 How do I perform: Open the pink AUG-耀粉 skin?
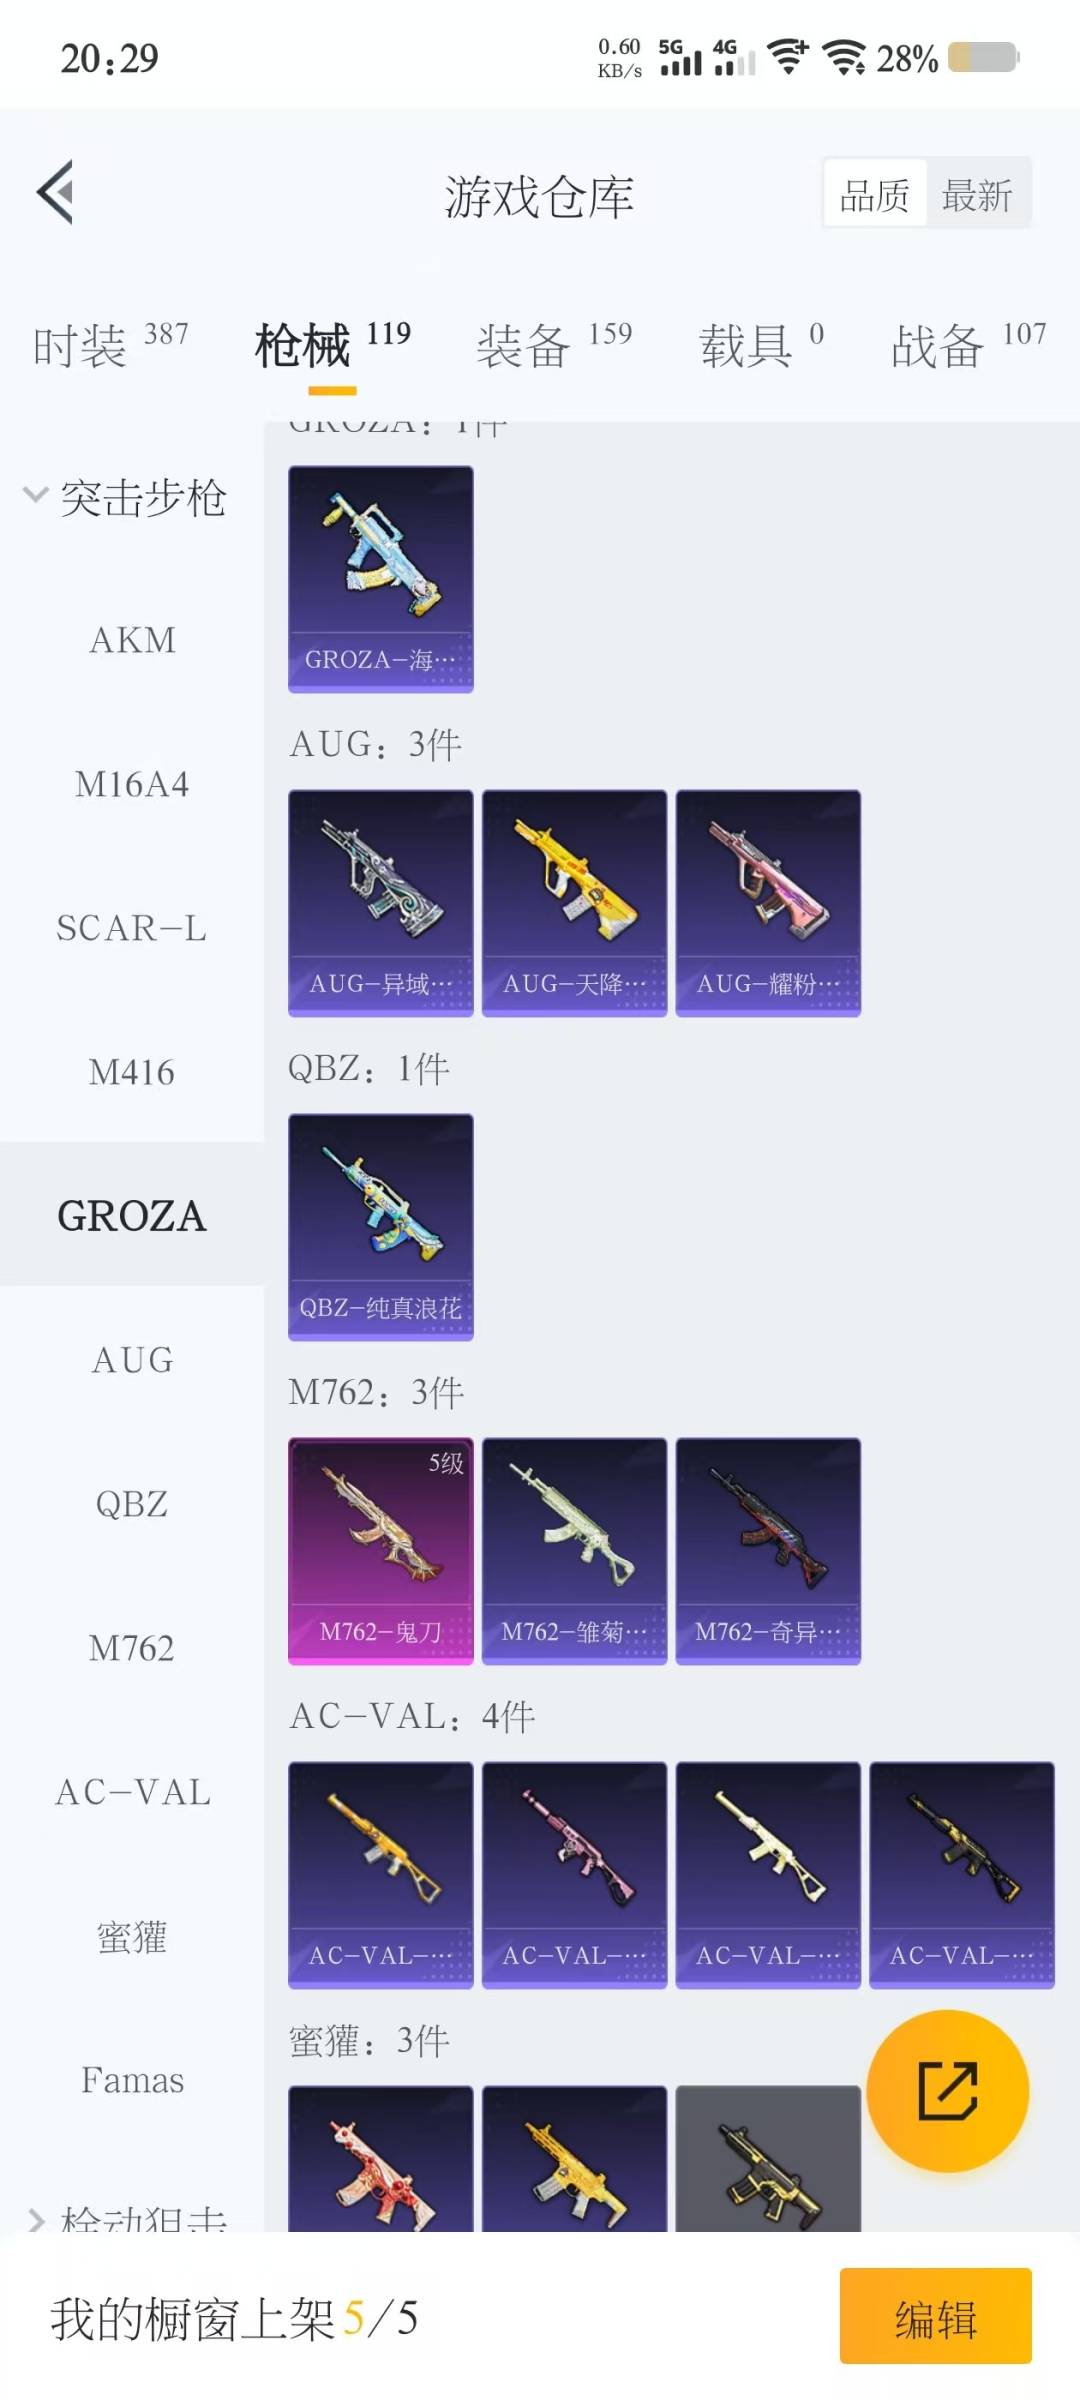[x=768, y=903]
